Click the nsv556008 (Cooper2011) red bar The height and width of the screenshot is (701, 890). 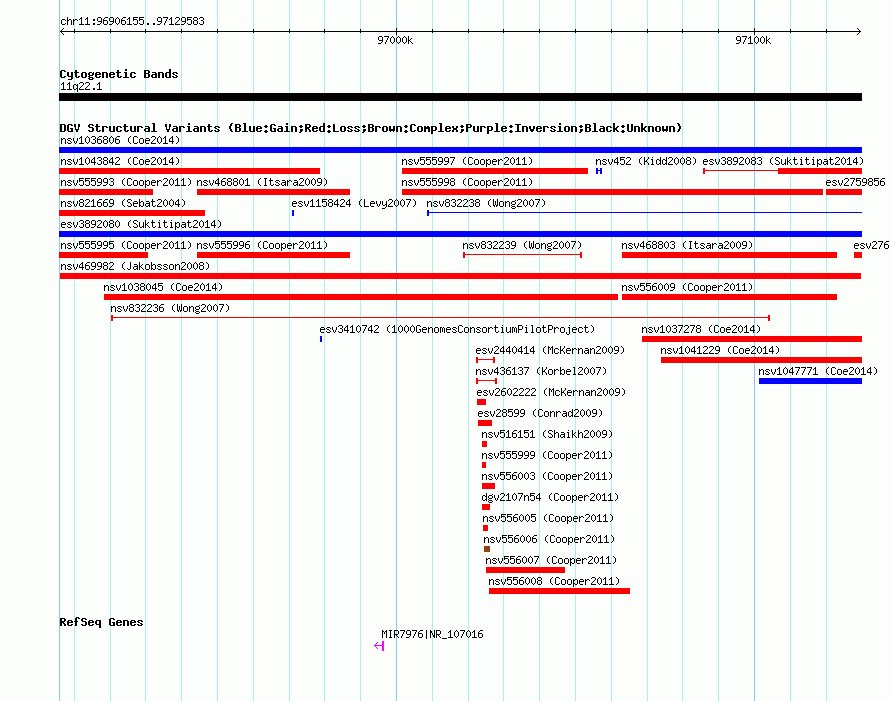(559, 591)
